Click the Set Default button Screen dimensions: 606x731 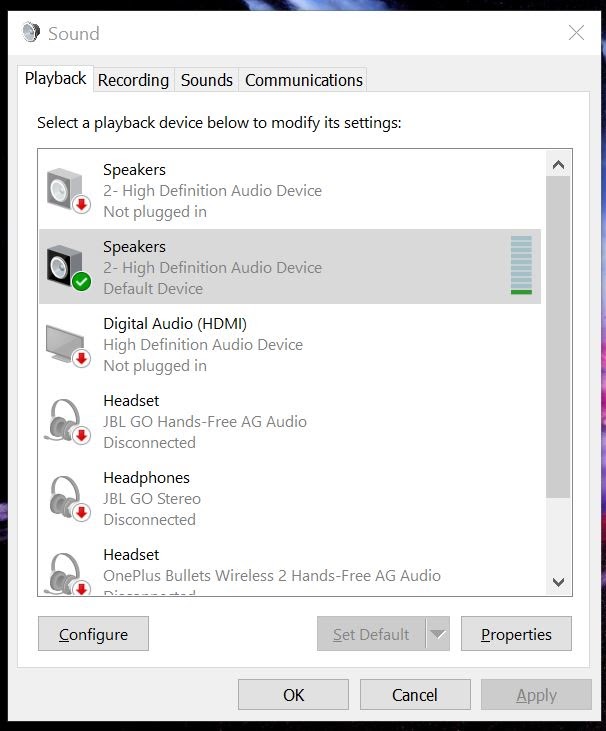point(371,634)
